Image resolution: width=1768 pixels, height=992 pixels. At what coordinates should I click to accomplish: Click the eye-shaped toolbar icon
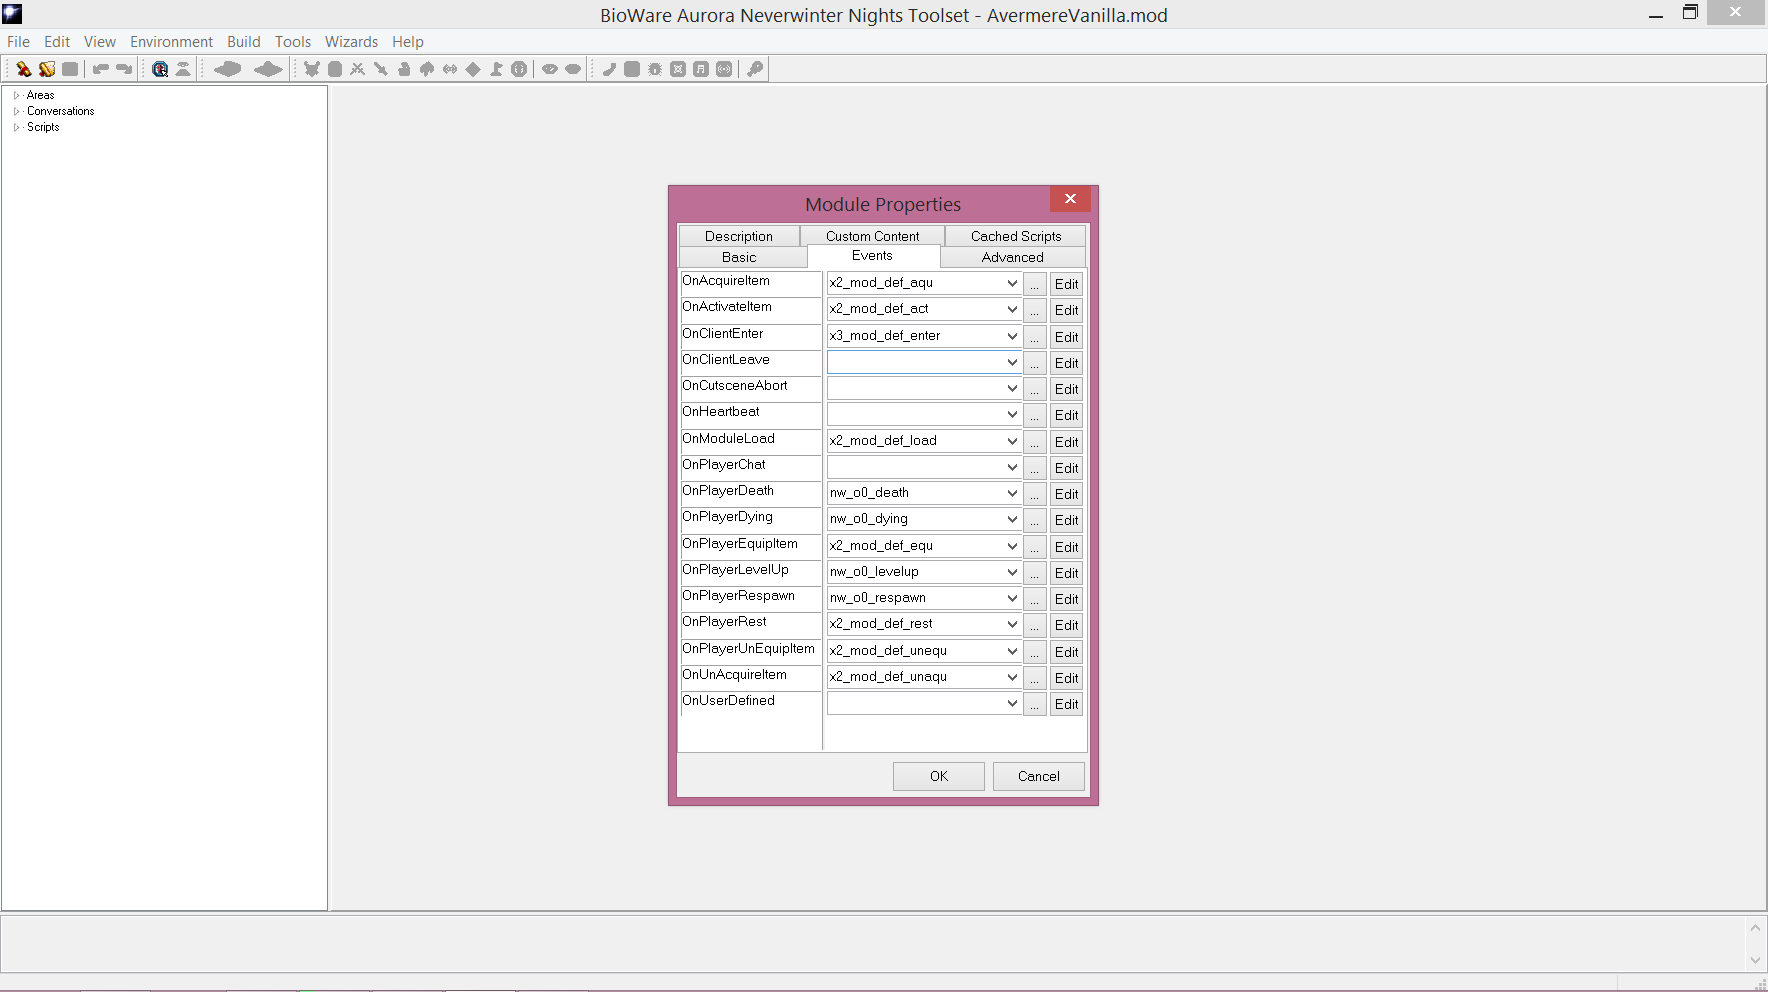[x=550, y=69]
